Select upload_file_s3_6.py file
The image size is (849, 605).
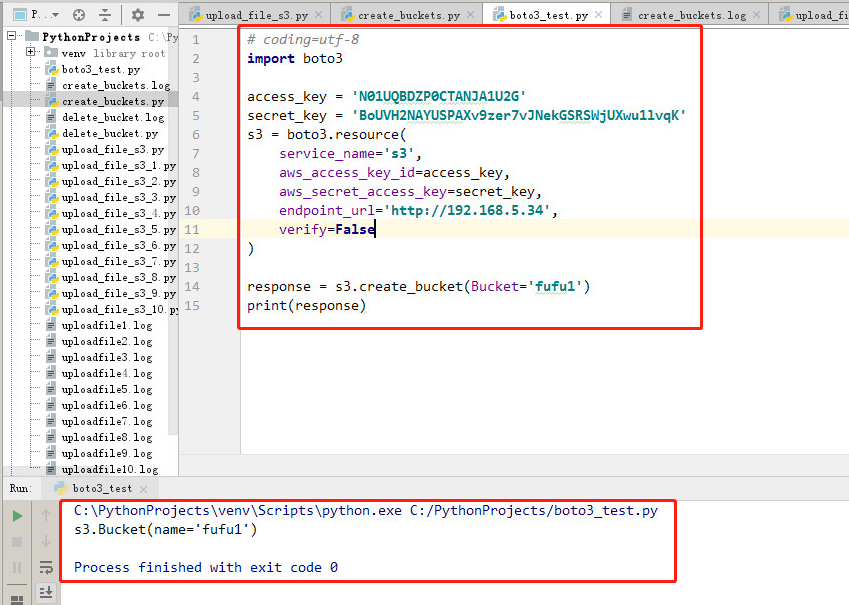pyautogui.click(x=119, y=245)
